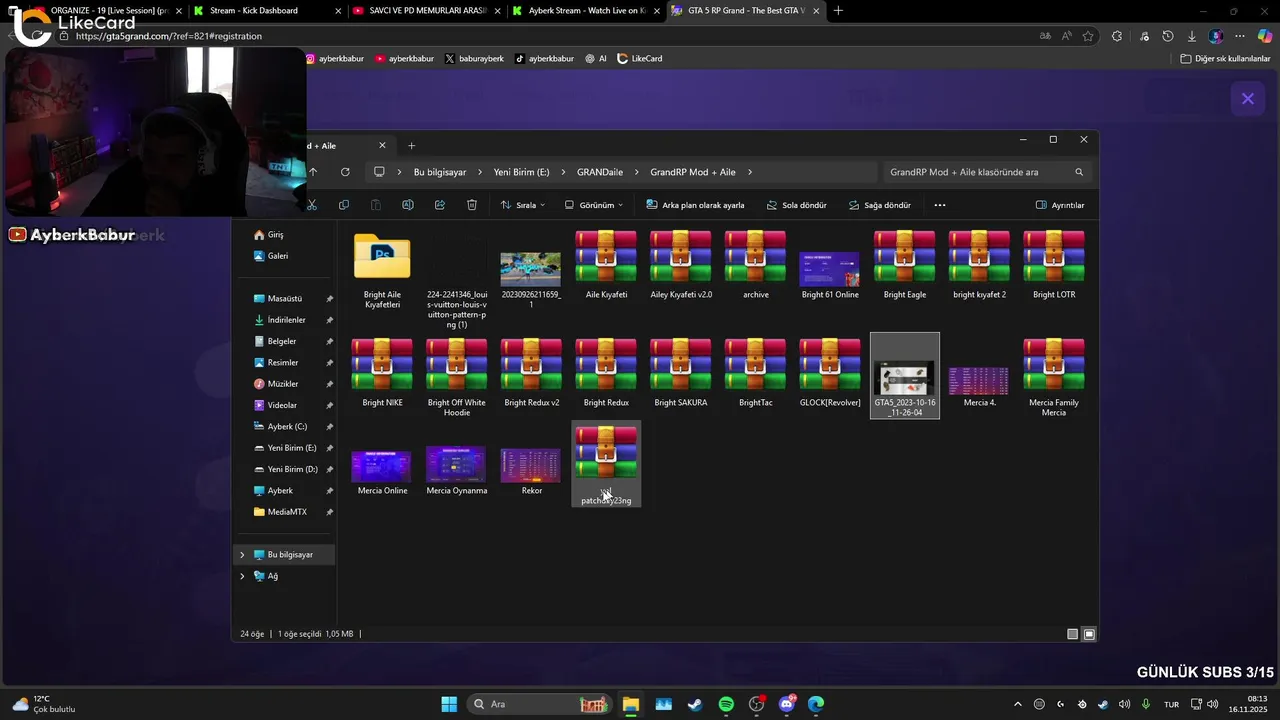Click the breadcrumb chevron after Bu bilgisayar
This screenshot has width=1280, height=720.
click(x=480, y=172)
